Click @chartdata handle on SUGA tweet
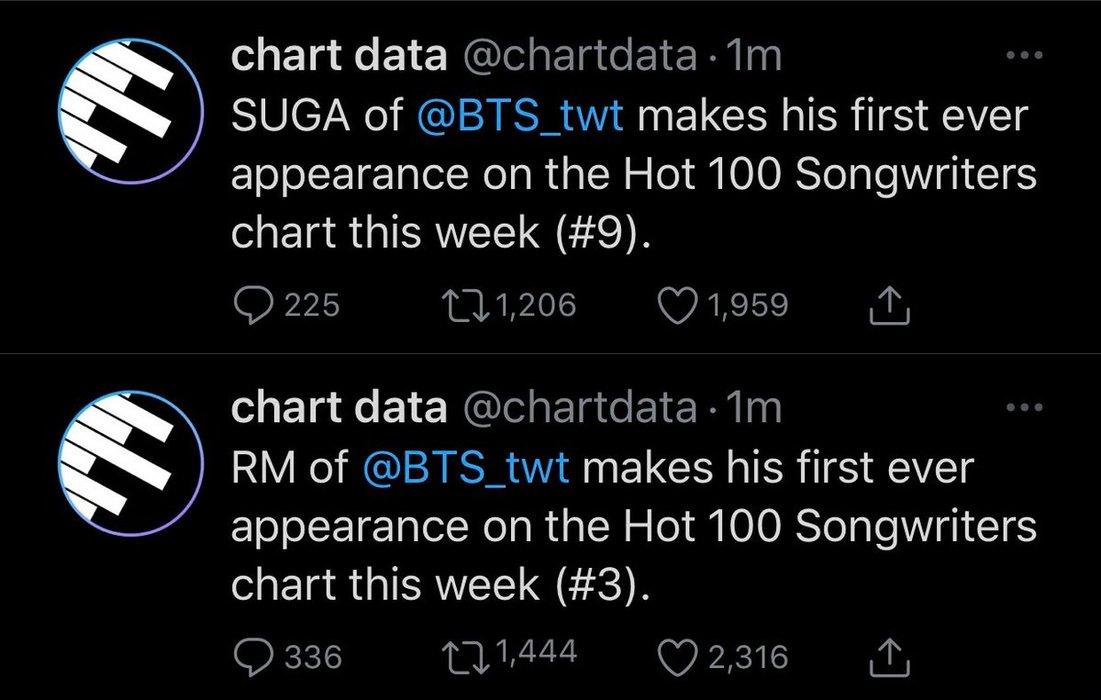The image size is (1101, 700). [x=577, y=56]
